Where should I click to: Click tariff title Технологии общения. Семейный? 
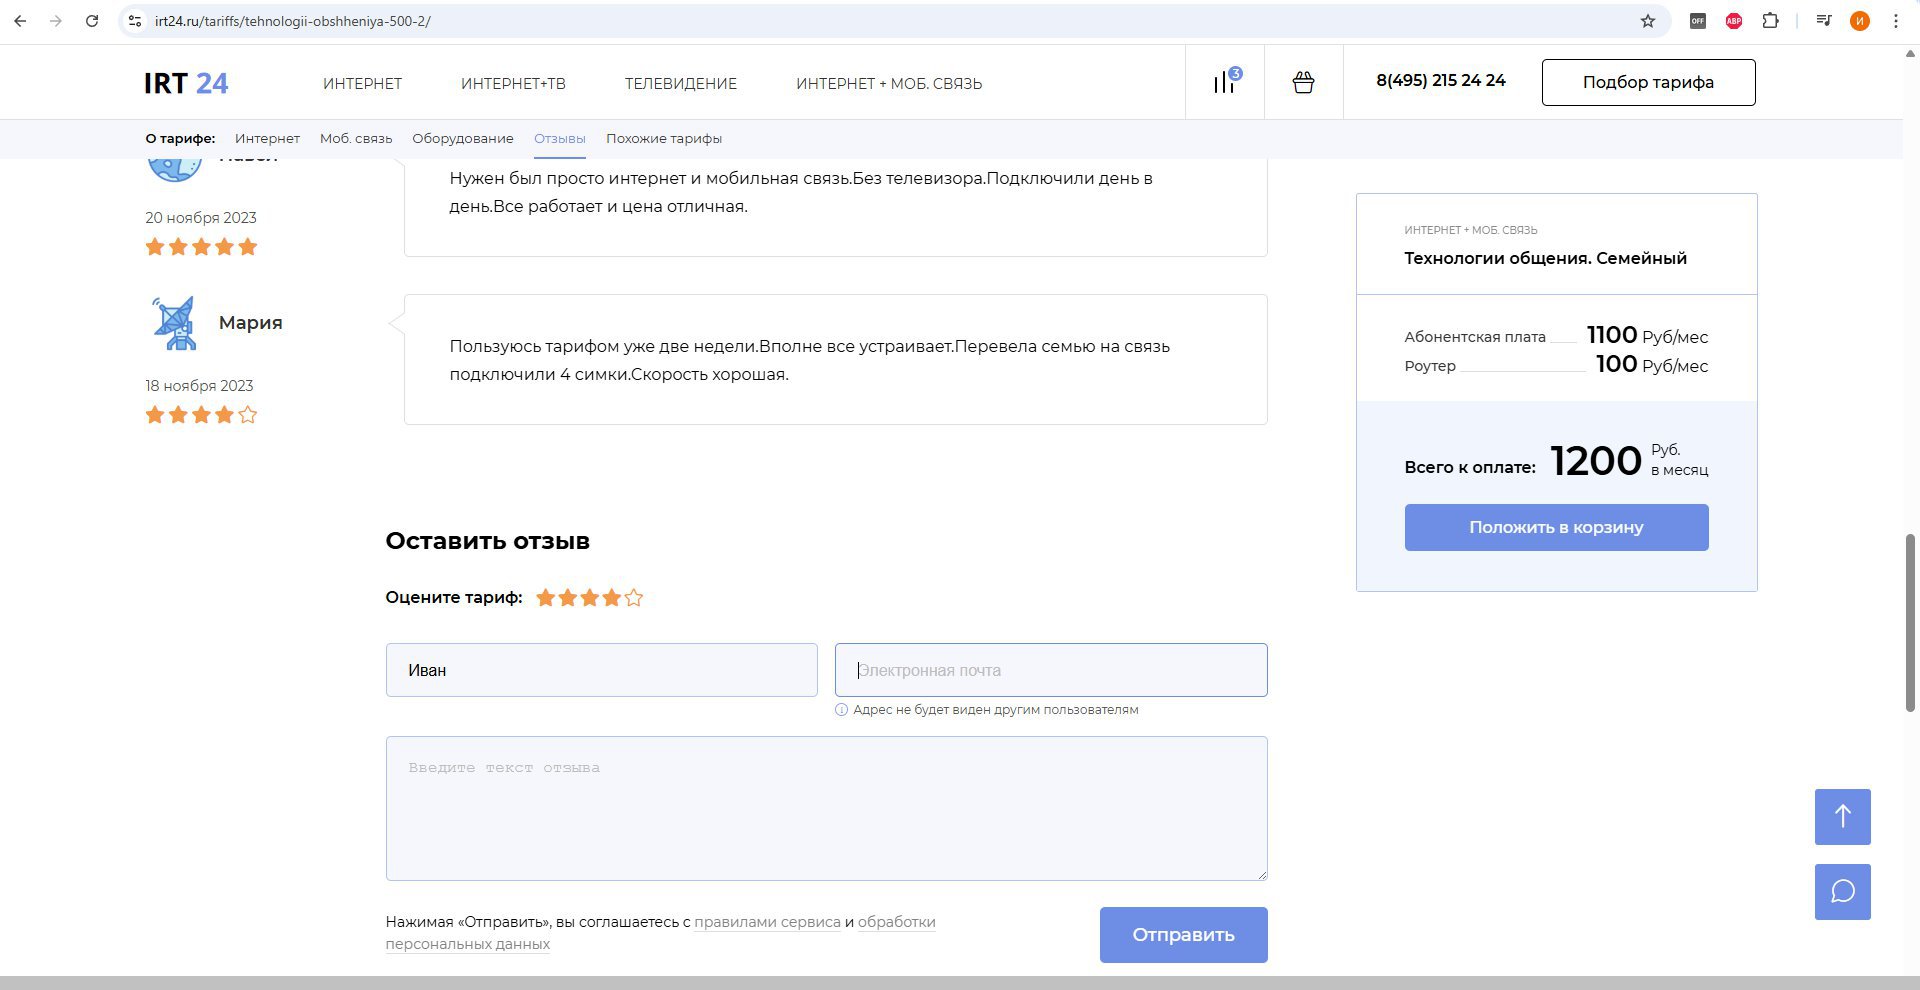click(1545, 258)
